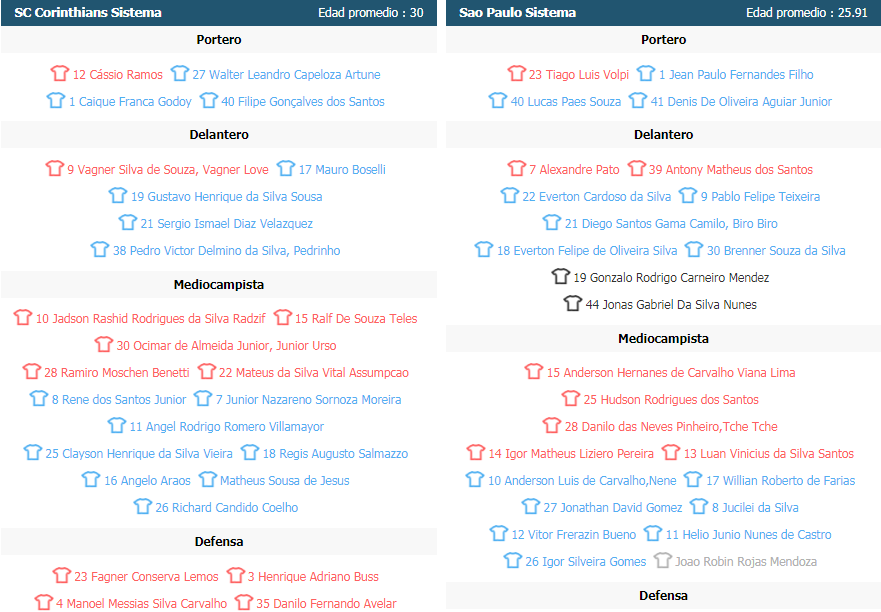This screenshot has width=881, height=612.
Task: Open Everton Felipe de Oliveira Silva
Action: [x=587, y=251]
